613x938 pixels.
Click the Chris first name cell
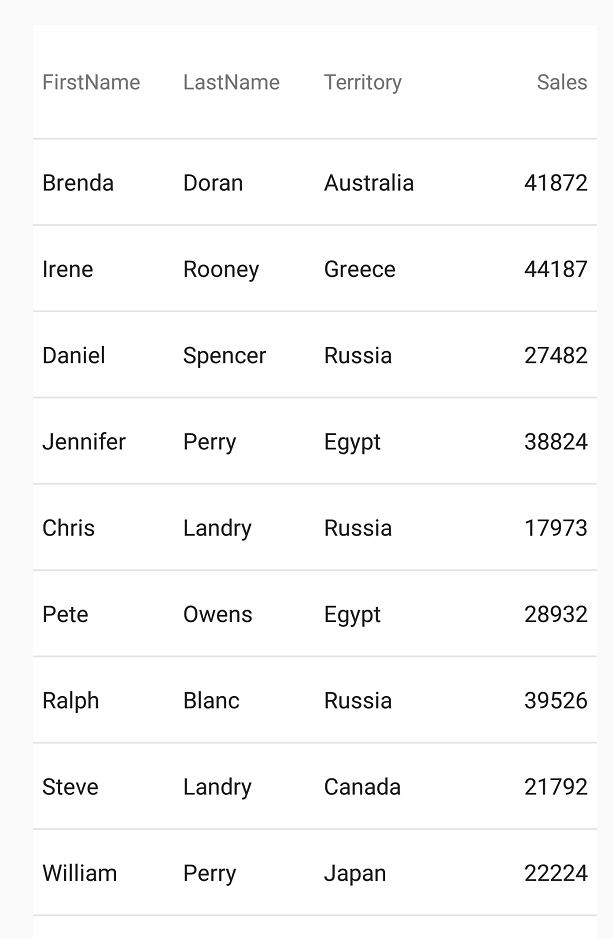[69, 528]
